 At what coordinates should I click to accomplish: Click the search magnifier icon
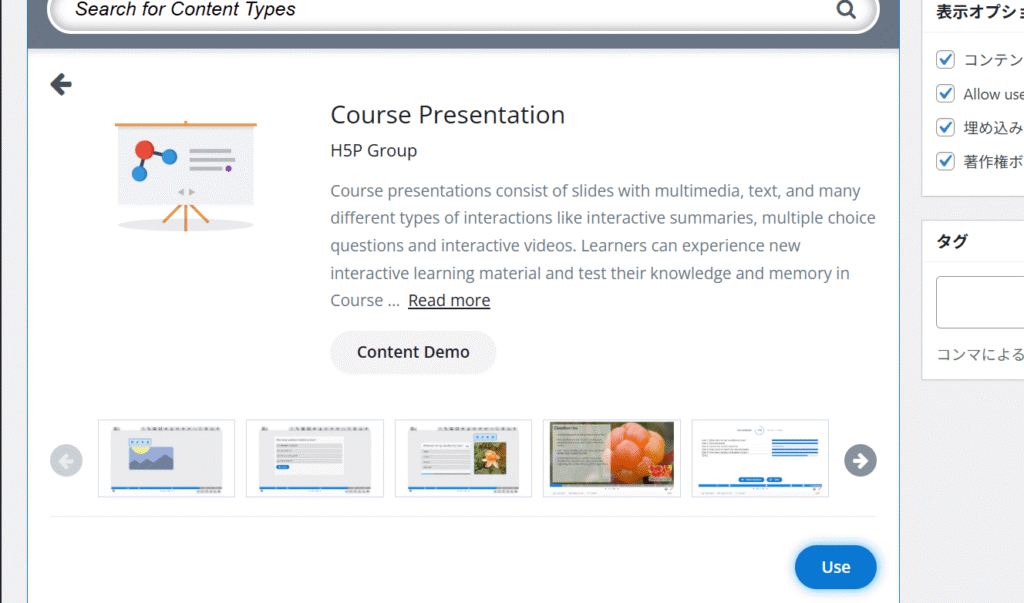[x=846, y=11]
